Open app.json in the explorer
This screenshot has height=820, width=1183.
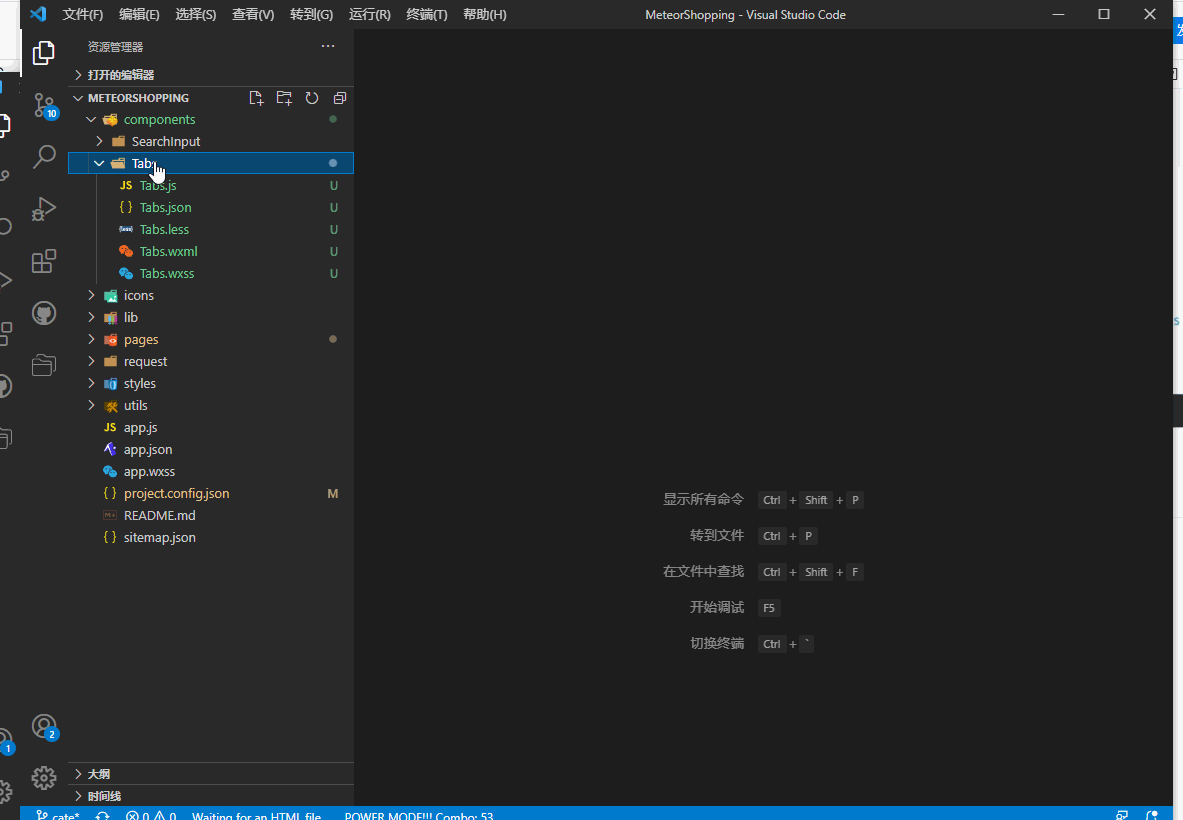point(210,450)
